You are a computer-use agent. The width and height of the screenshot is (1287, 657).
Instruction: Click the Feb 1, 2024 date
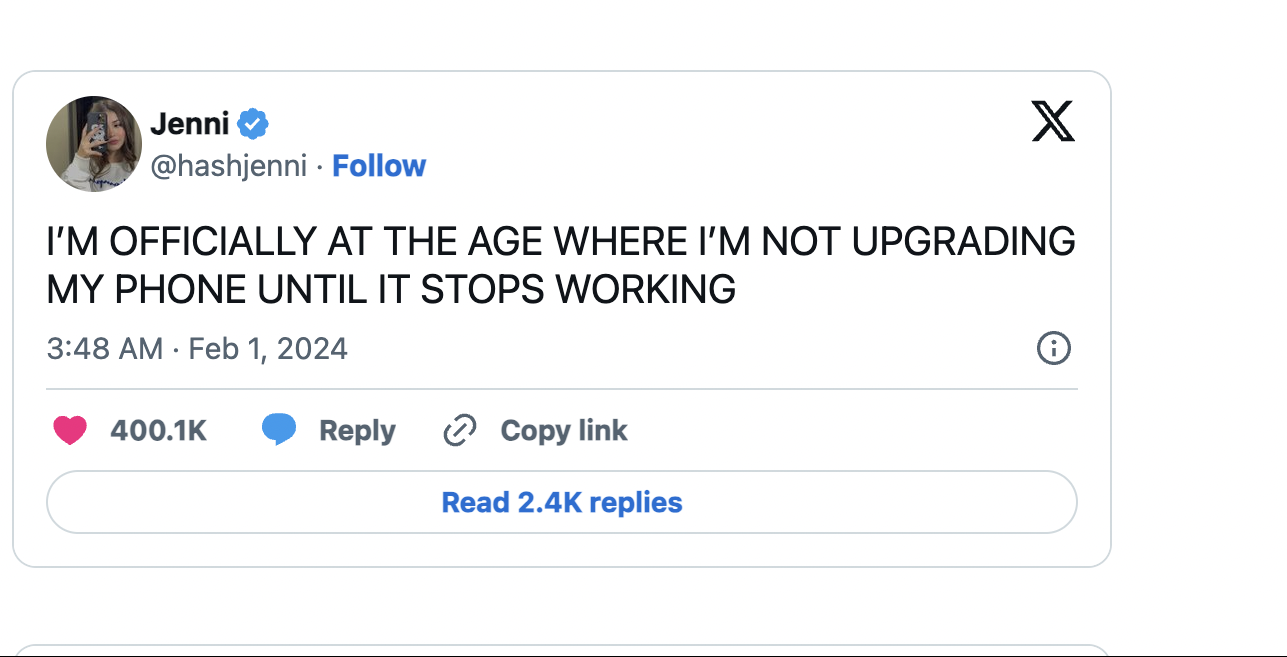pos(268,349)
